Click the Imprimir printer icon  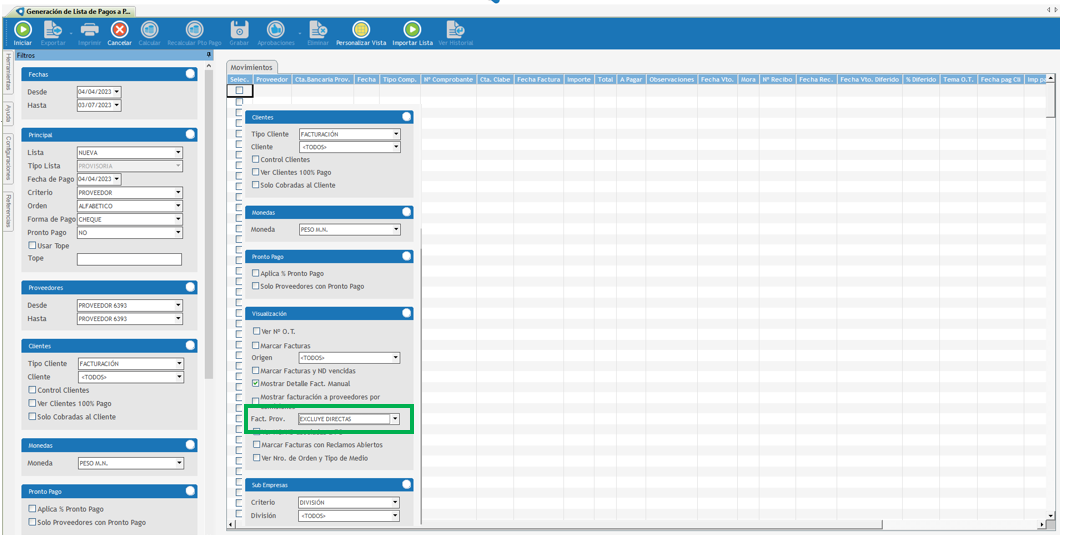pyautogui.click(x=90, y=30)
